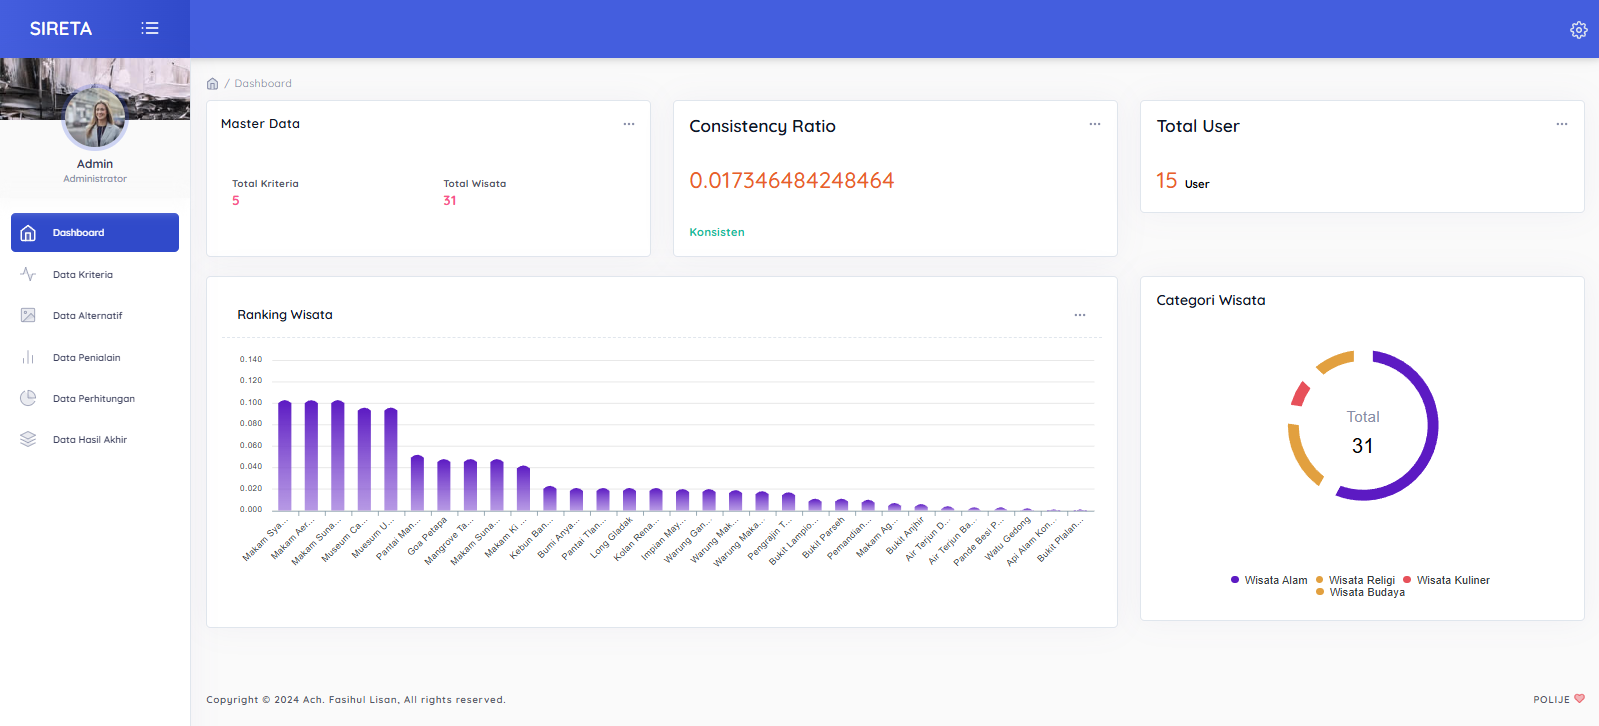Open Master Data card options menu
1599x726 pixels.
(629, 124)
